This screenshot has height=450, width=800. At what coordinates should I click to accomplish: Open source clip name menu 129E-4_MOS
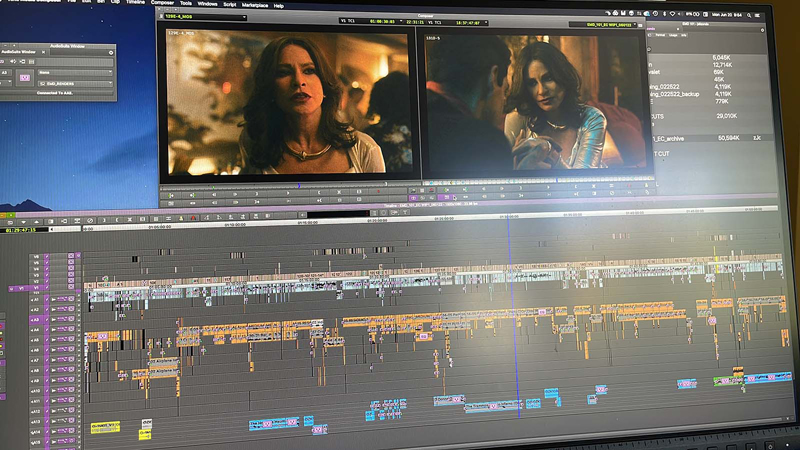tap(204, 17)
